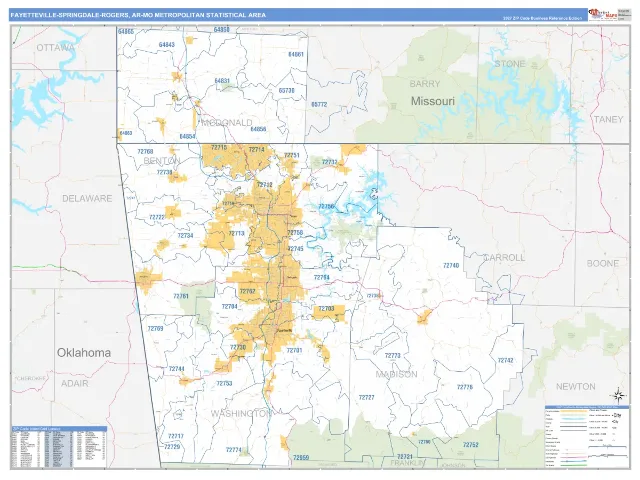Select the BARRY county label

(x=424, y=84)
